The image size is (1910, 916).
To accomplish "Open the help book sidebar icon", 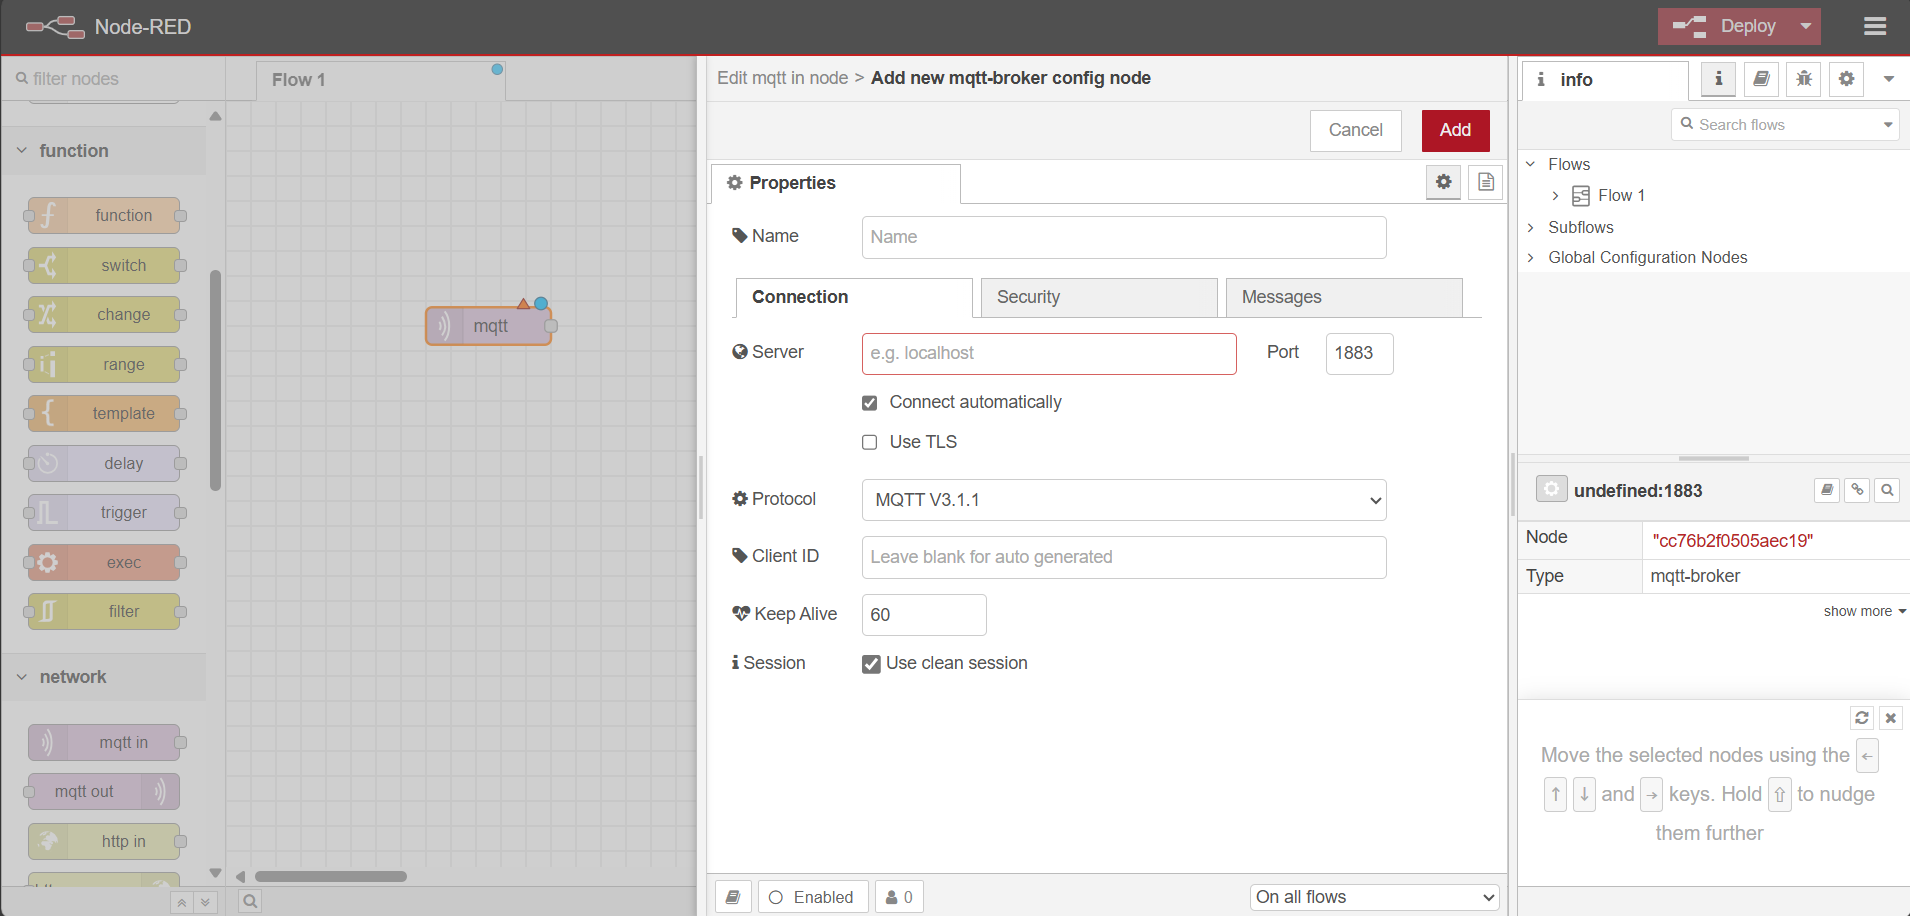I will pos(1761,79).
